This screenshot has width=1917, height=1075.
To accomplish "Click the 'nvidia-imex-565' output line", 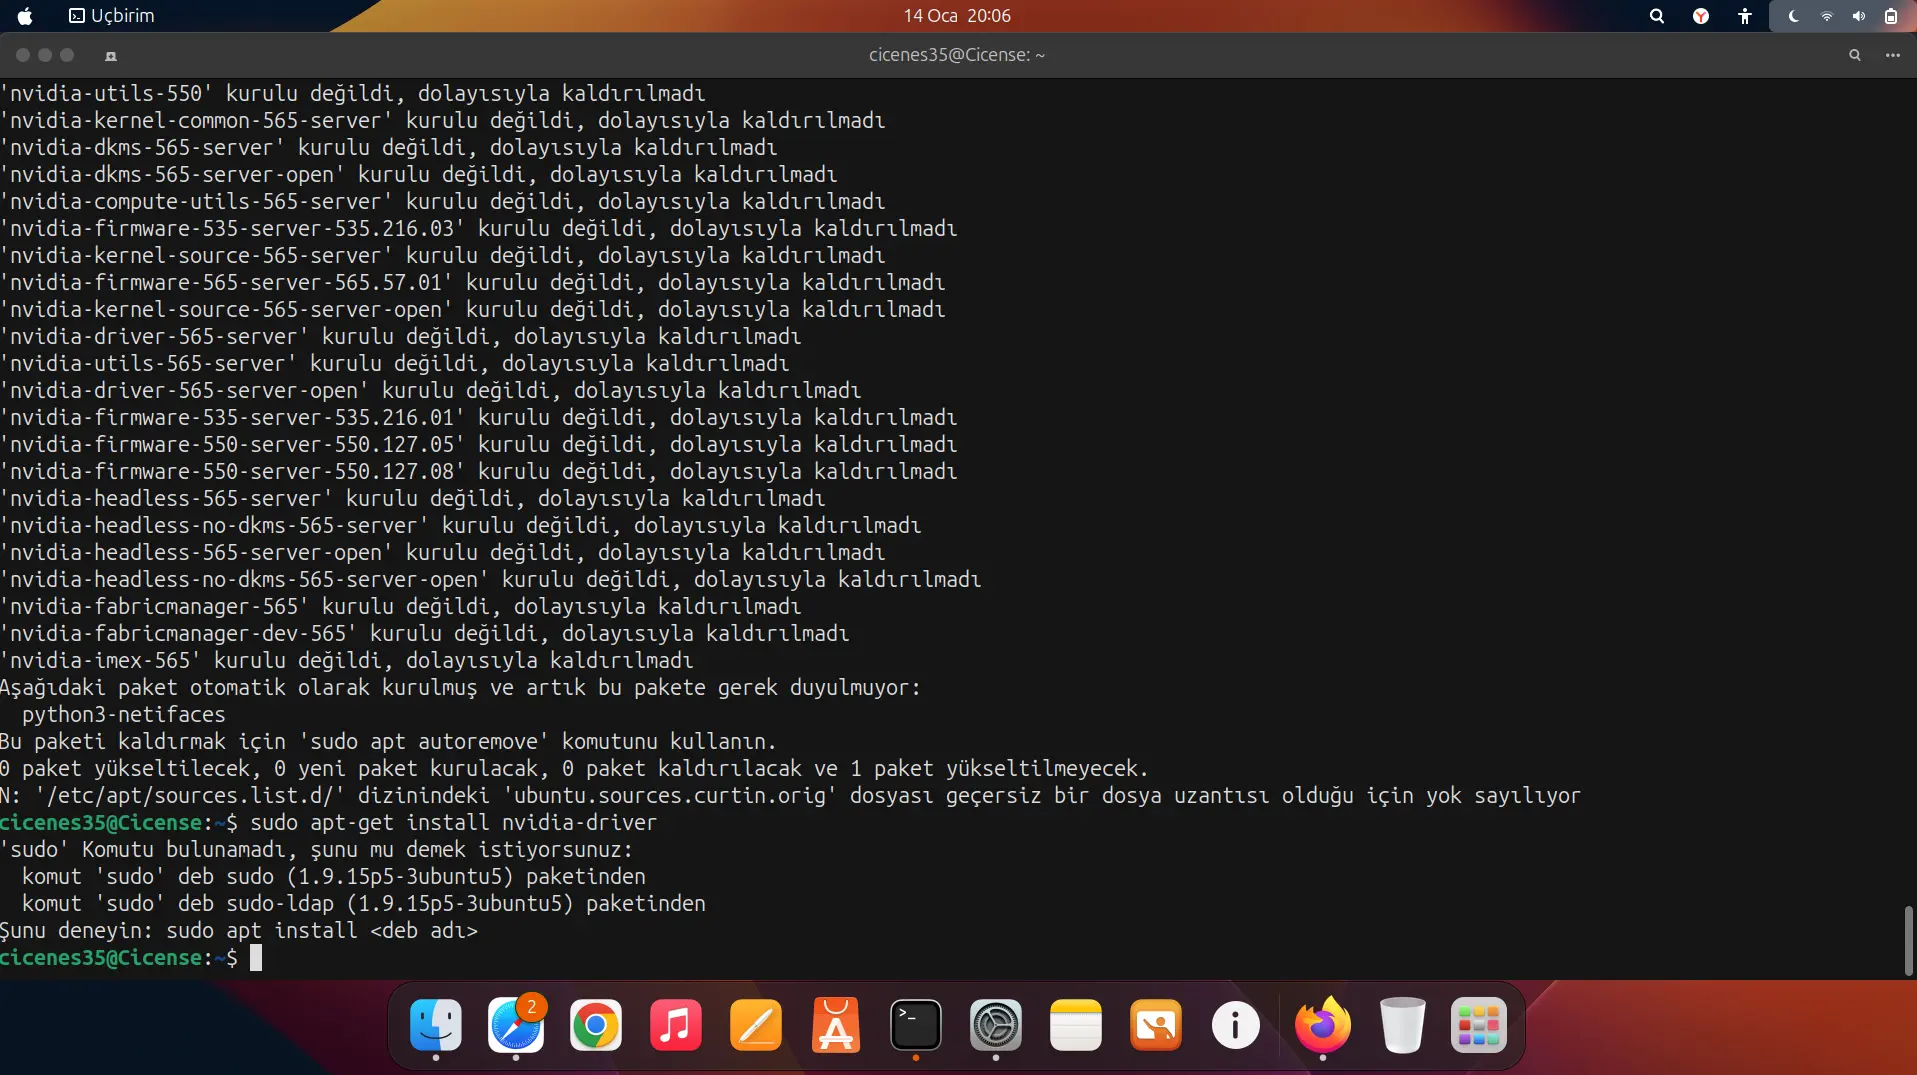I will 346,661.
